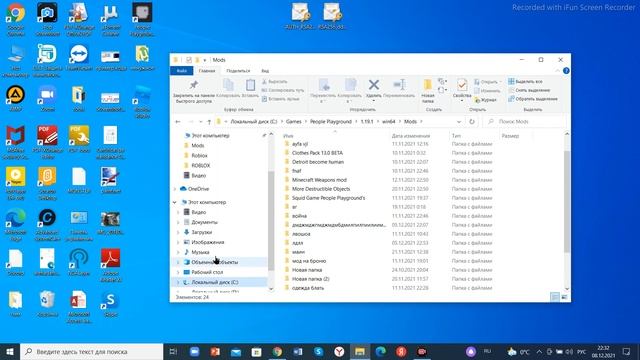
Task: Open Windows Start menu
Action: point(10,351)
